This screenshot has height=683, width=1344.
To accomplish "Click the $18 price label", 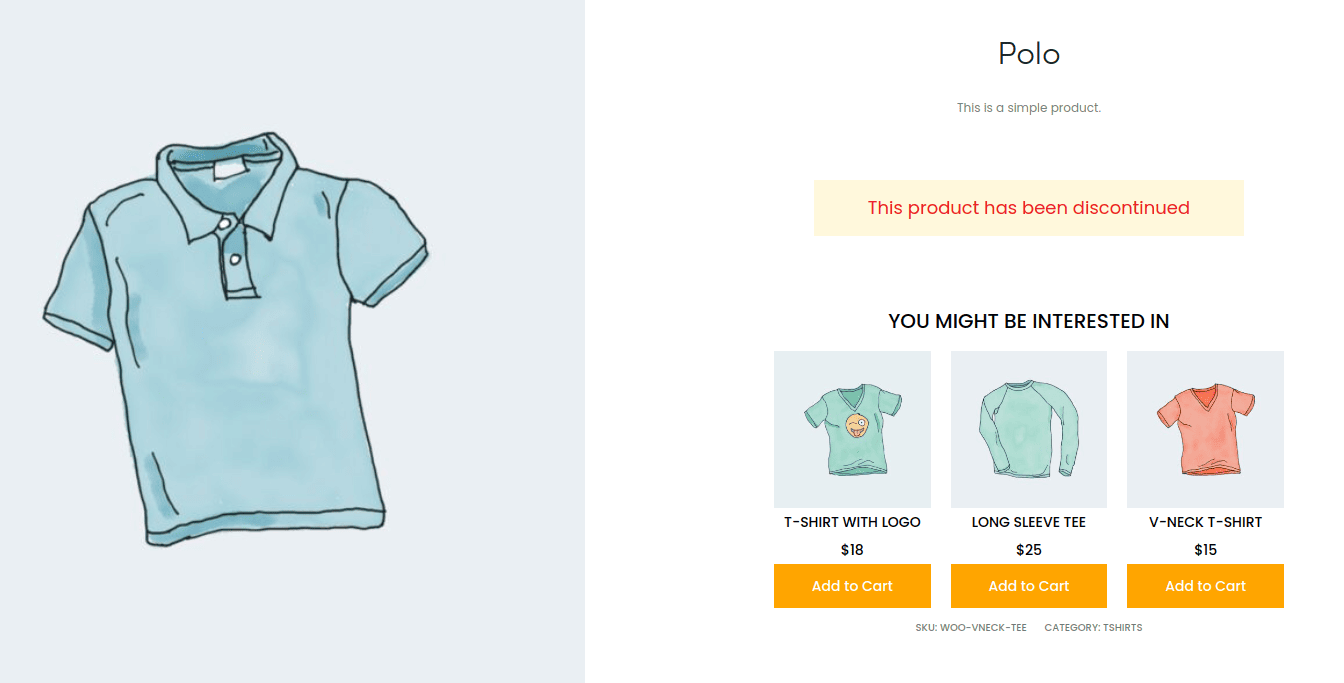I will click(852, 550).
